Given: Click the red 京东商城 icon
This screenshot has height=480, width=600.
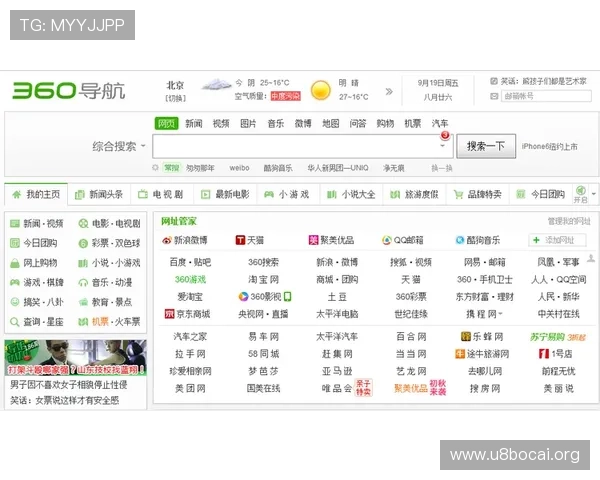Looking at the screenshot, I should 169,314.
